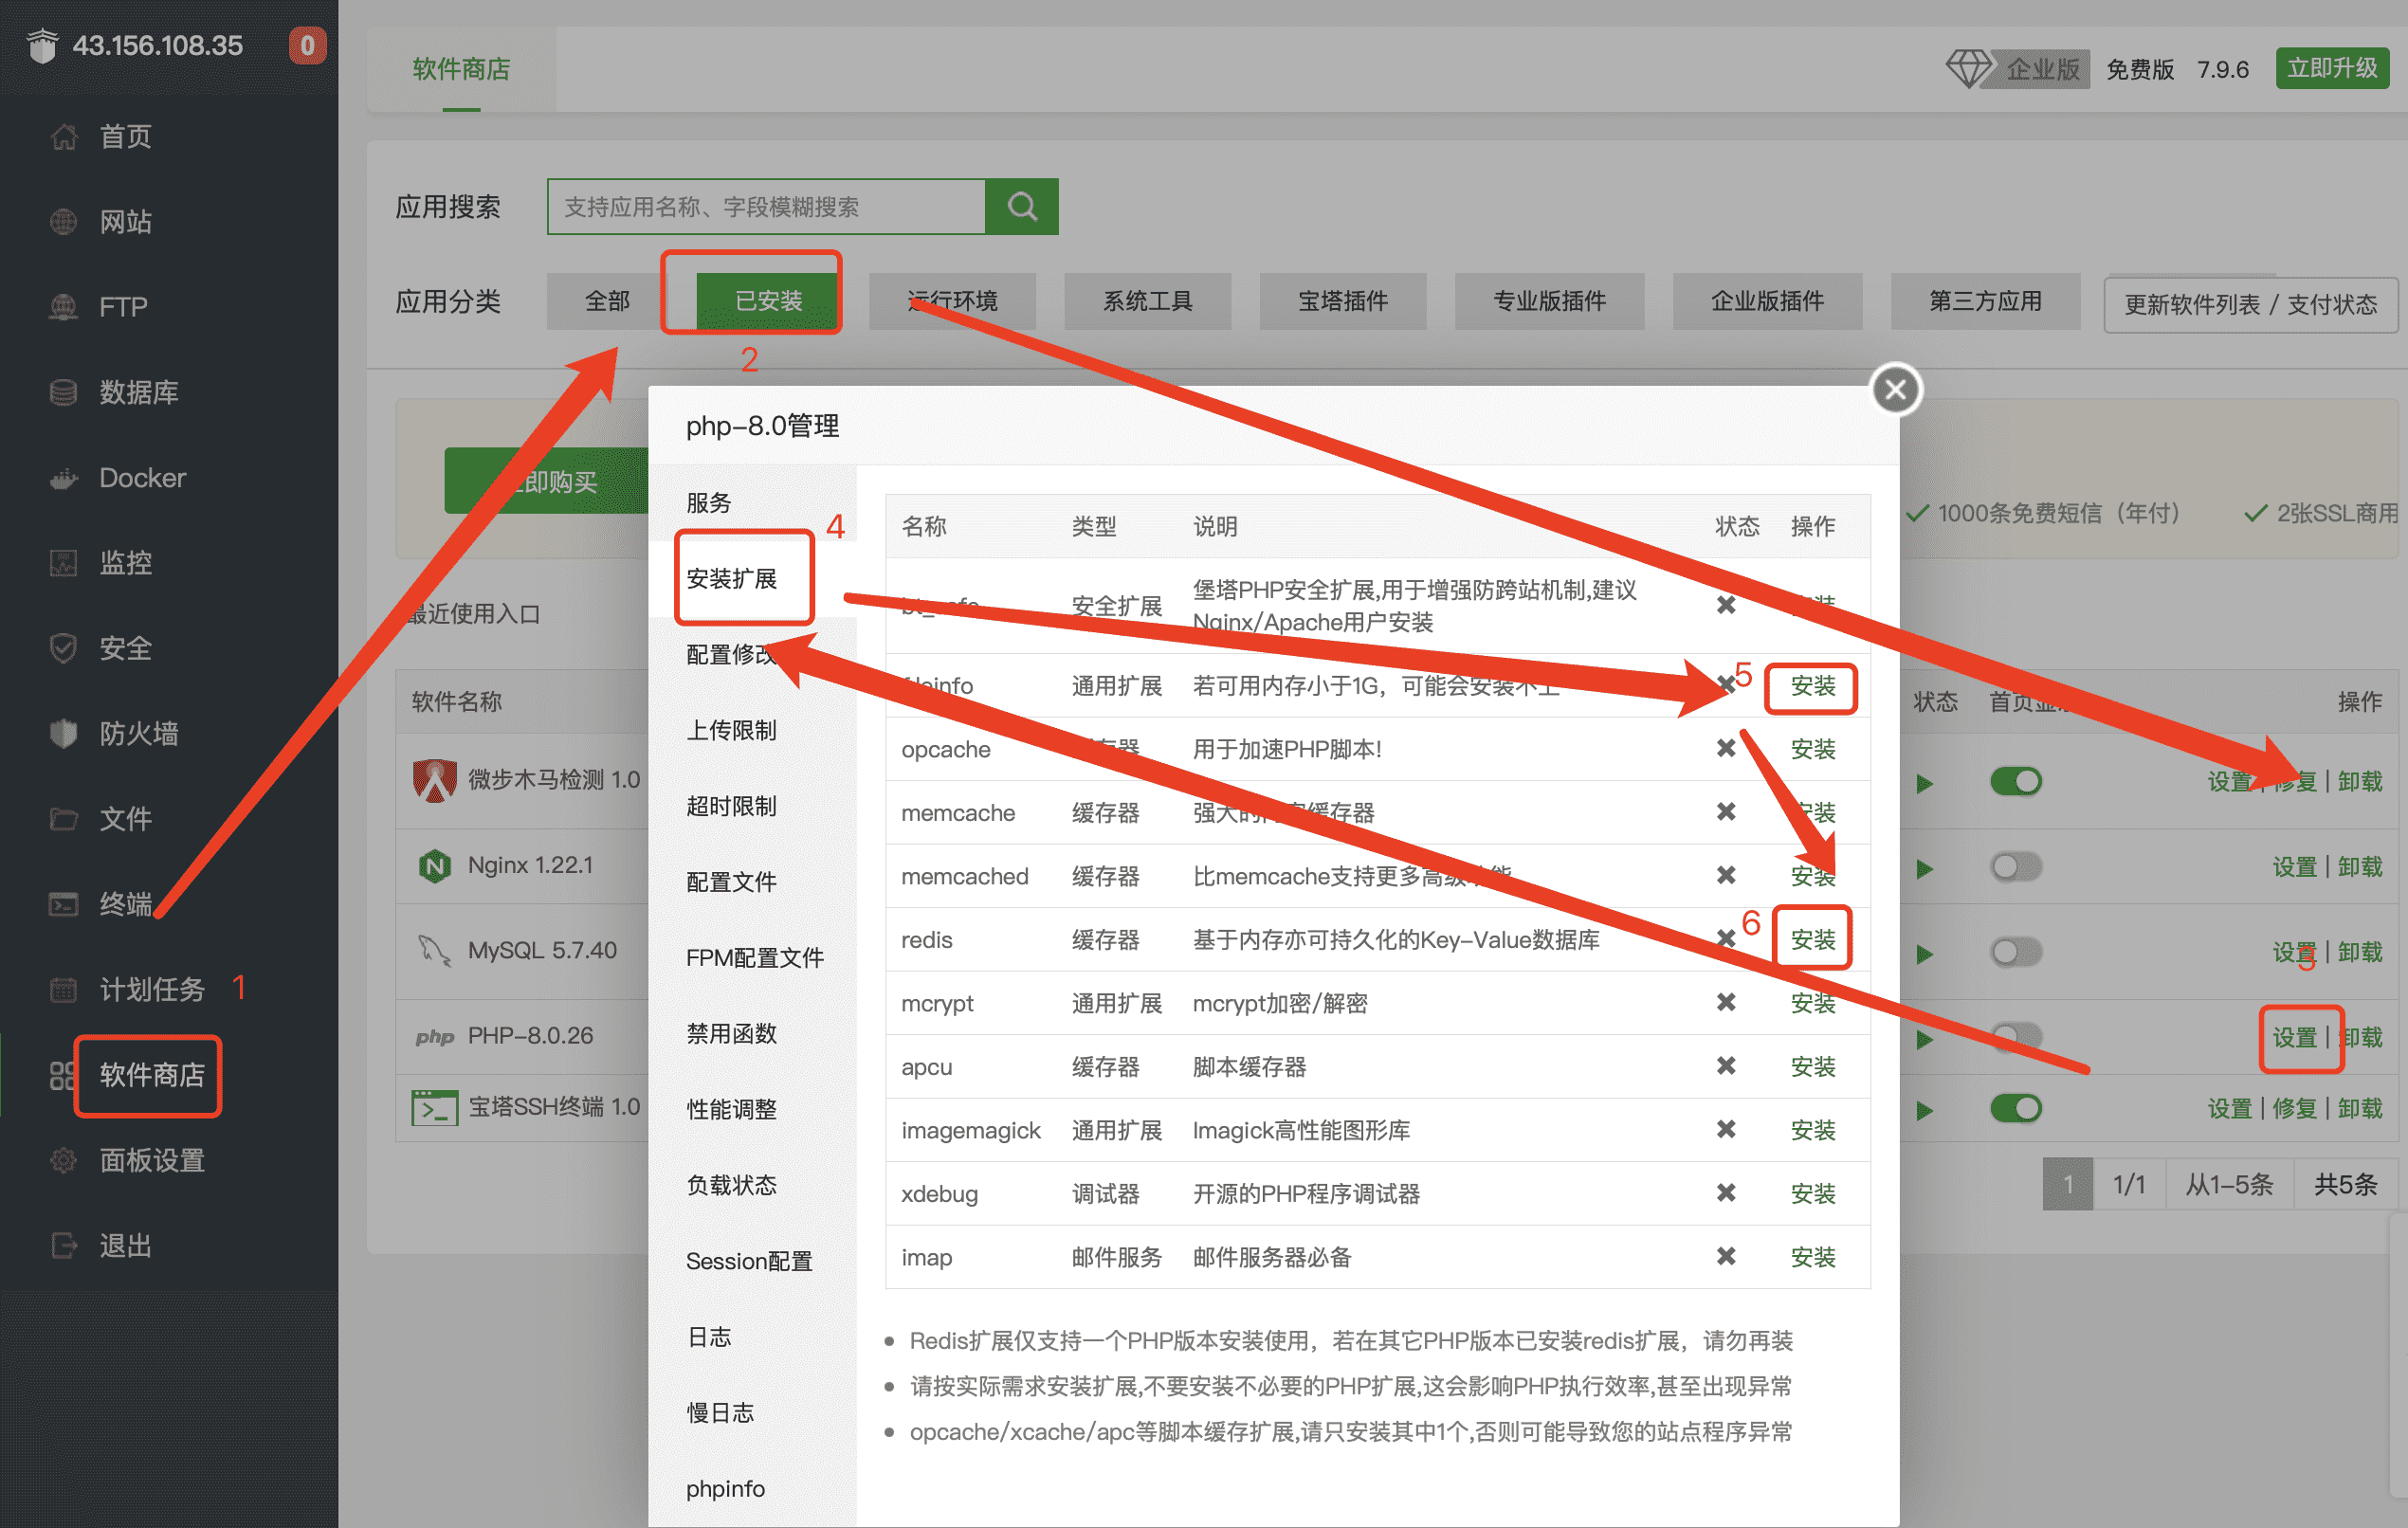
Task: Install the apcu extension
Action: click(1812, 1067)
